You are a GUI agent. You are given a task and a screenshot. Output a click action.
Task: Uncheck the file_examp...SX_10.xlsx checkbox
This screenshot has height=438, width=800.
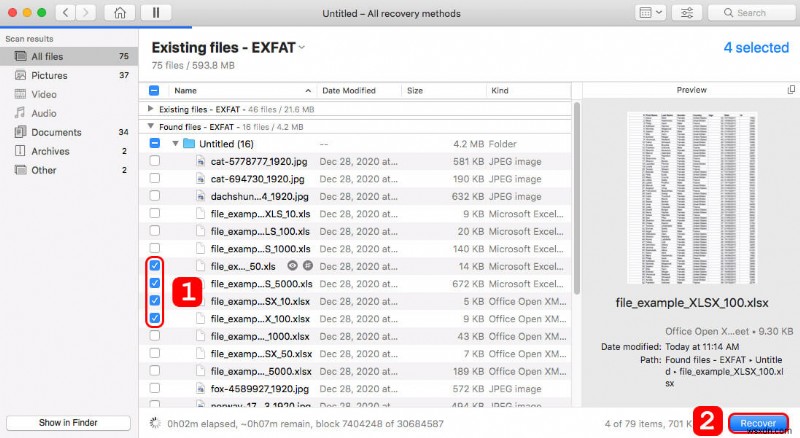point(155,300)
